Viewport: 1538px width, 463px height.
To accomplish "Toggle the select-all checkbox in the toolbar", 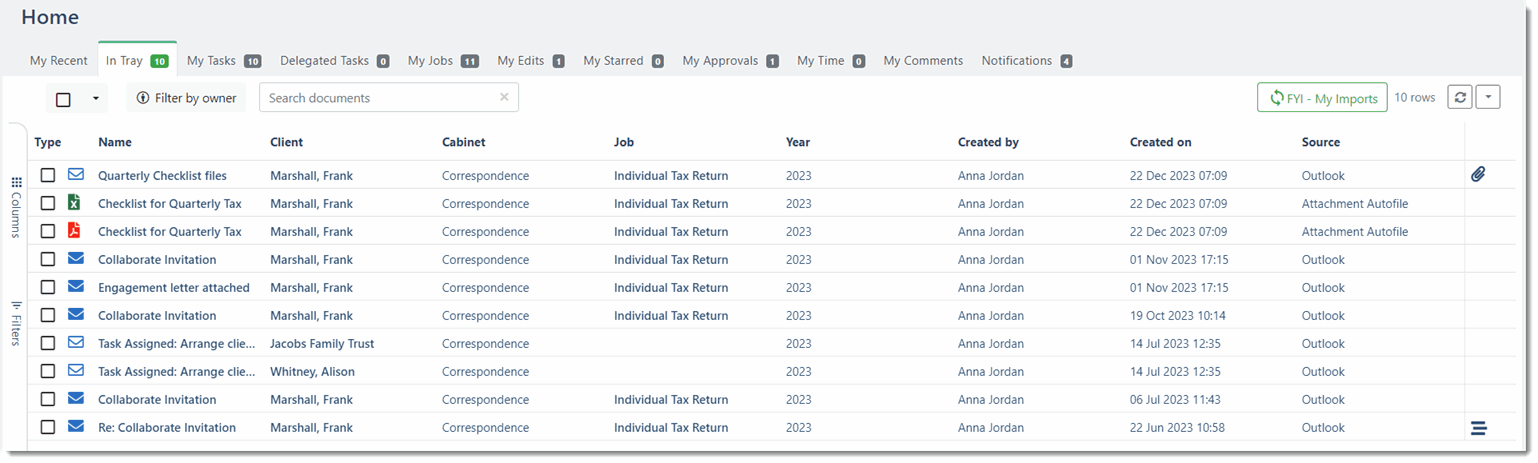I will click(63, 99).
